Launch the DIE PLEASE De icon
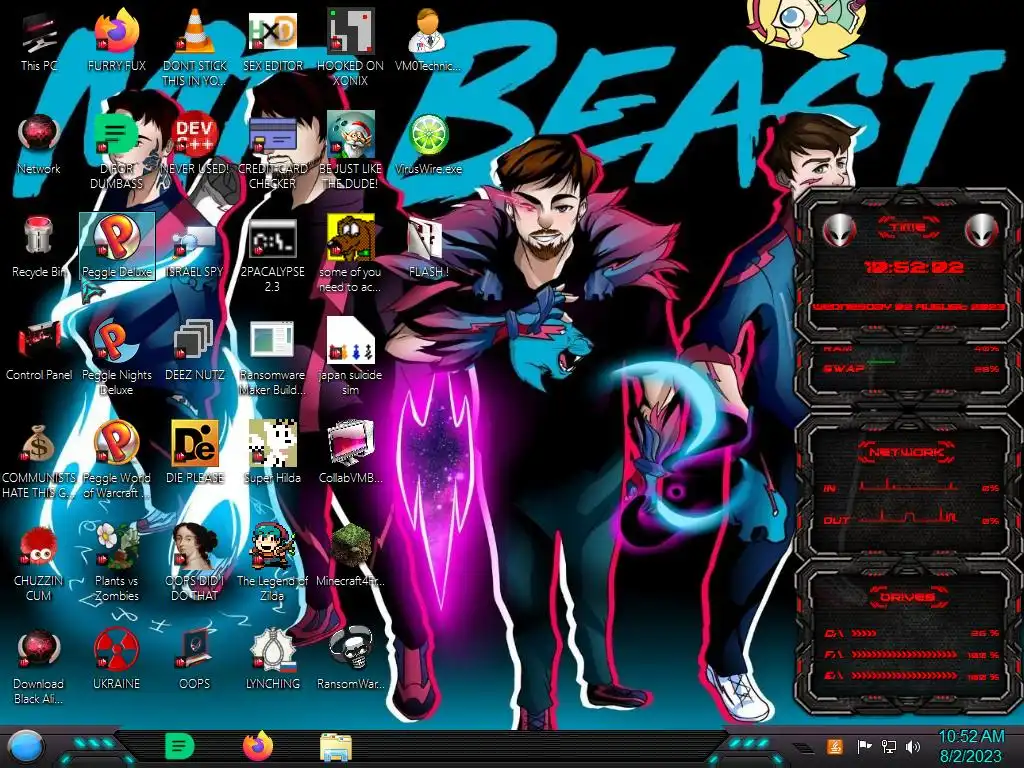Screen dimensions: 1024x768 (195, 453)
